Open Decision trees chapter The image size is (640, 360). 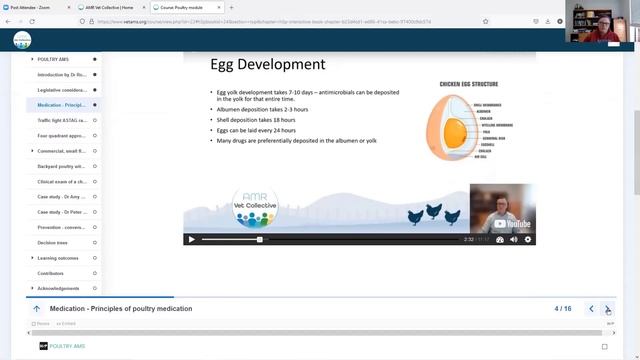click(x=52, y=243)
